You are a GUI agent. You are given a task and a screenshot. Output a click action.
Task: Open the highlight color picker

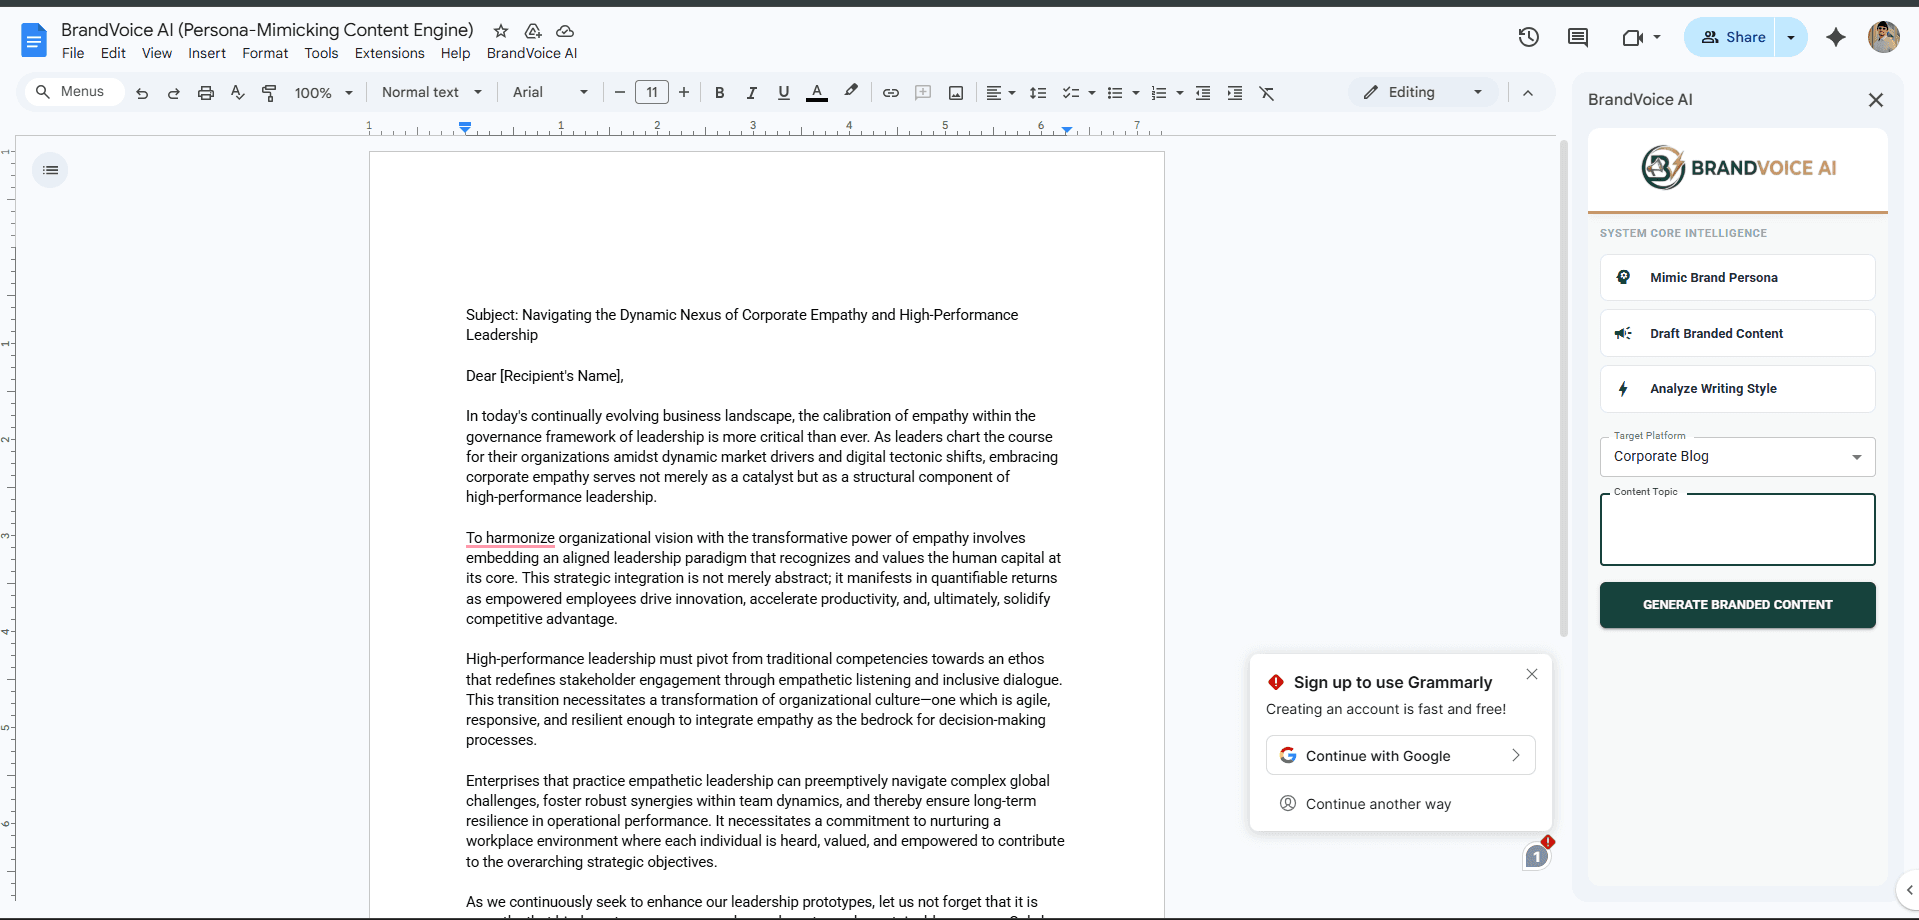pos(851,93)
